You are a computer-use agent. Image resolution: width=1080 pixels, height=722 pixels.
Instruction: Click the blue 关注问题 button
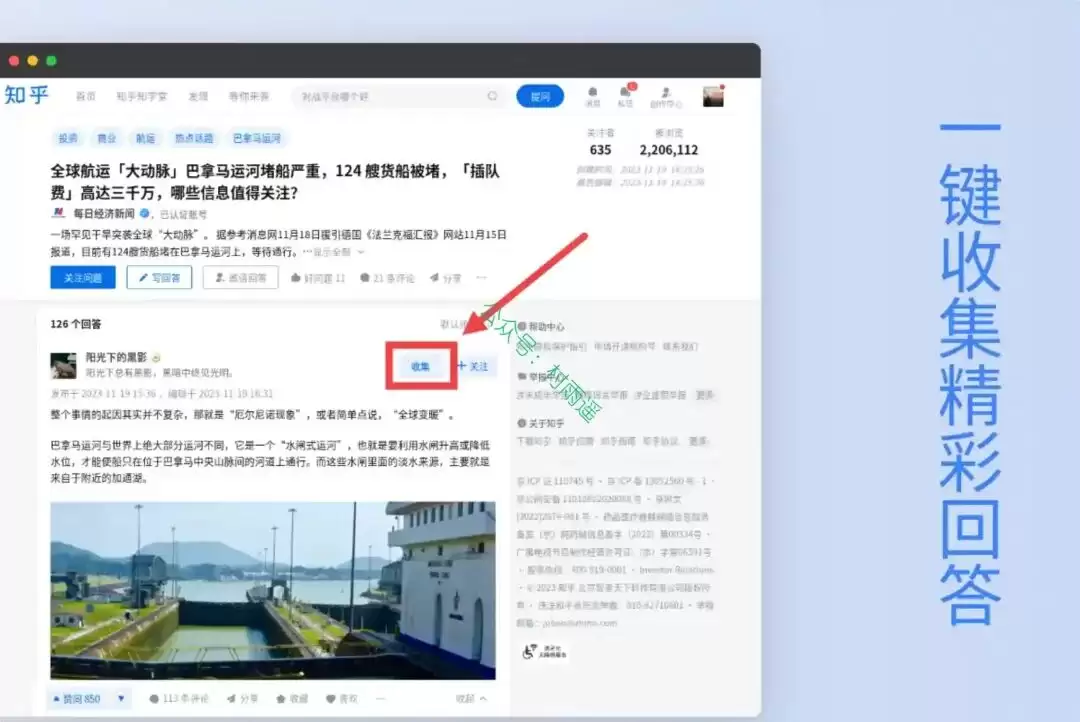click(x=83, y=278)
